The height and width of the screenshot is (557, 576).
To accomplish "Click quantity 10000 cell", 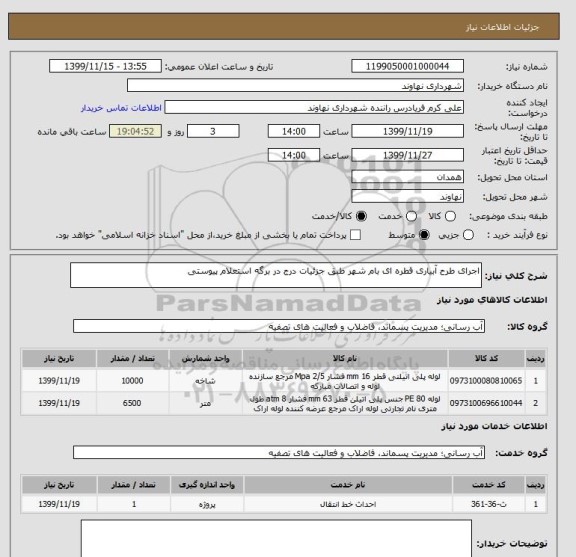I will (132, 381).
